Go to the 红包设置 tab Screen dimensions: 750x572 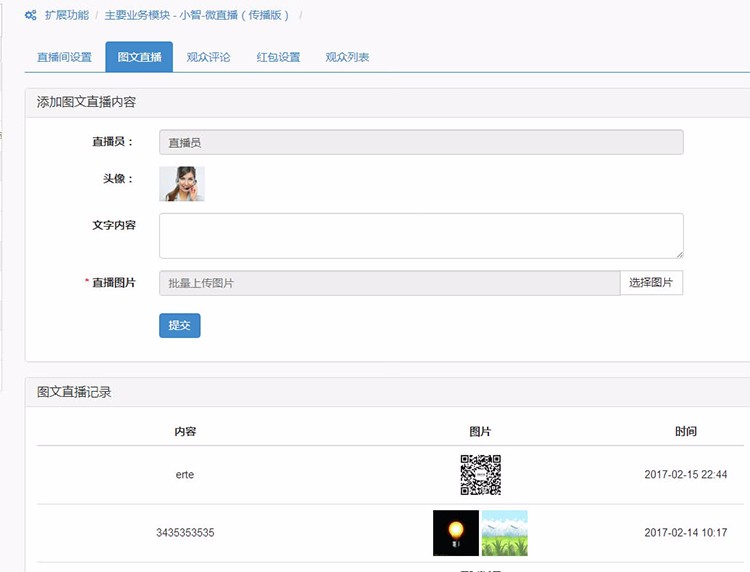[x=278, y=57]
